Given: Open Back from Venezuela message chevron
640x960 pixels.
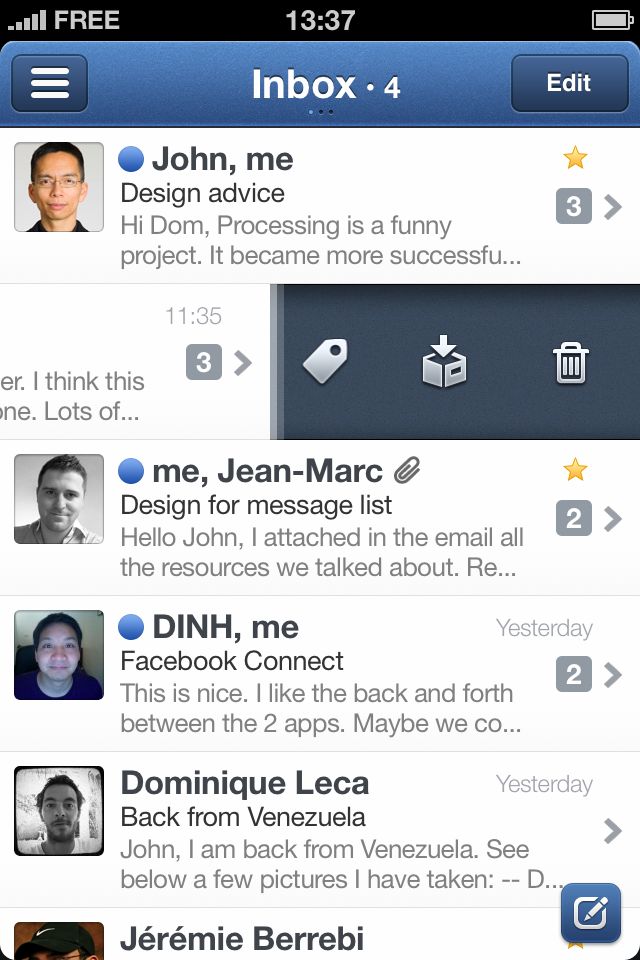Looking at the screenshot, I should point(613,830).
